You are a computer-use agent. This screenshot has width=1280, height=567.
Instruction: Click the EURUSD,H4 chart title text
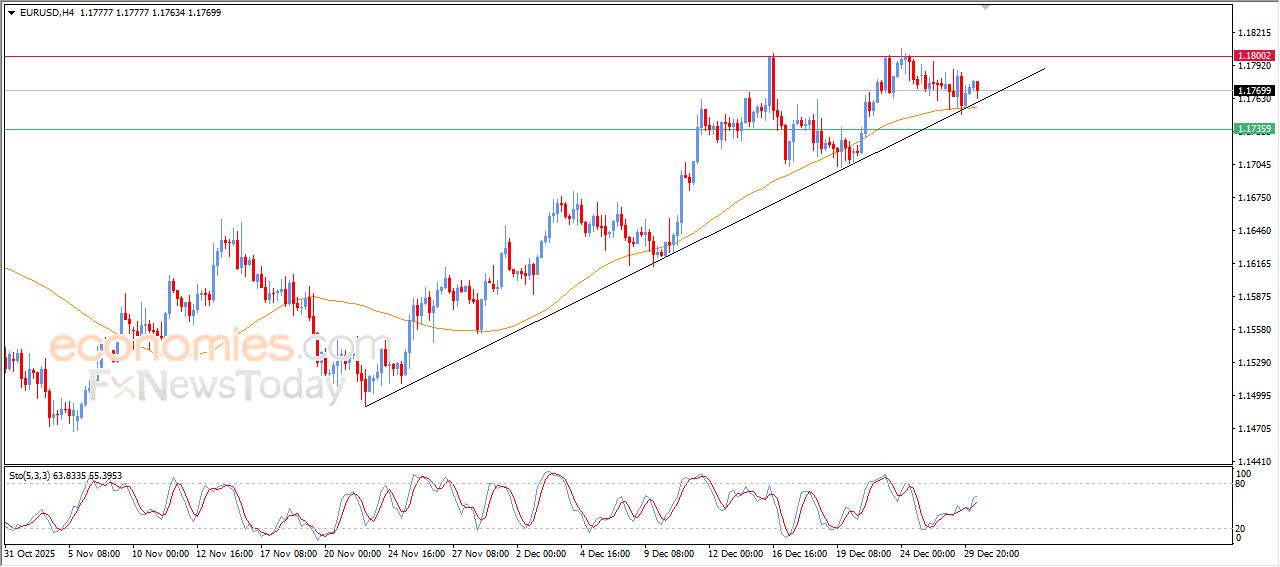(x=46, y=12)
